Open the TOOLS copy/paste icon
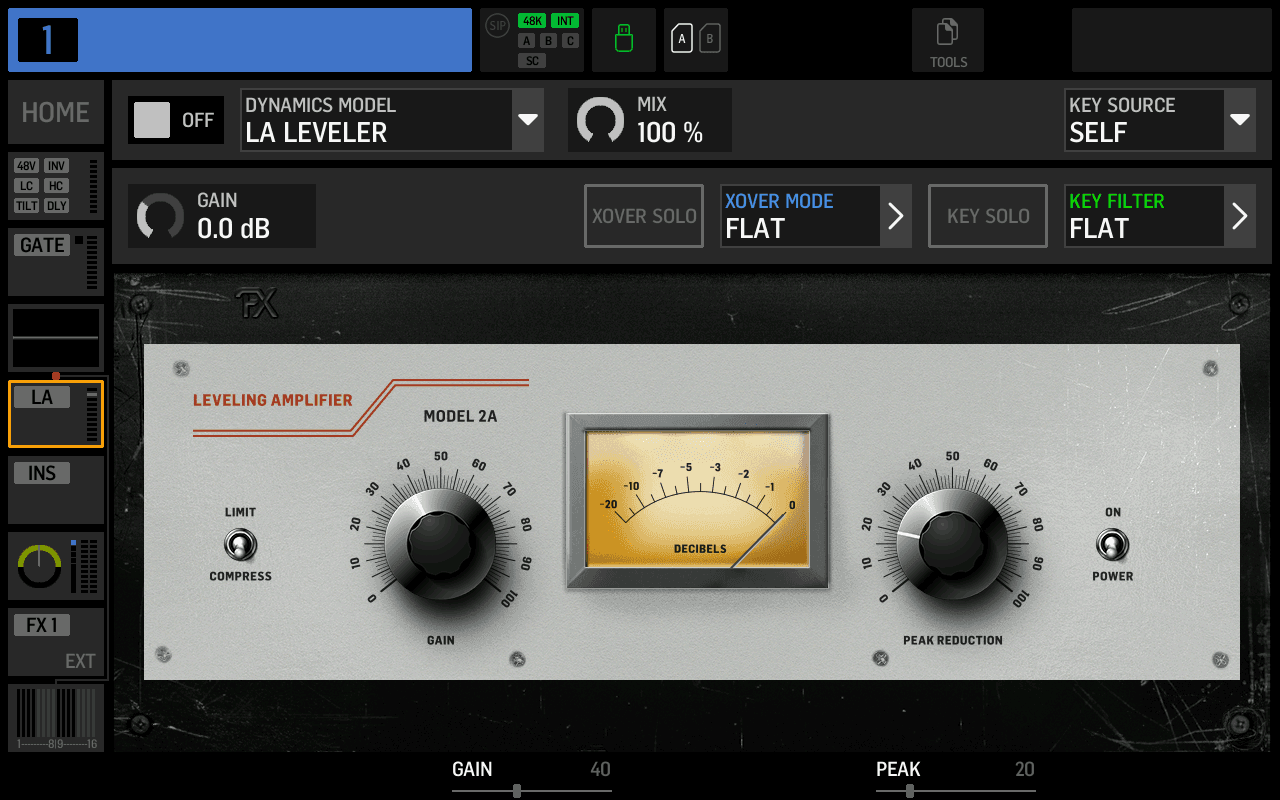 click(x=947, y=40)
